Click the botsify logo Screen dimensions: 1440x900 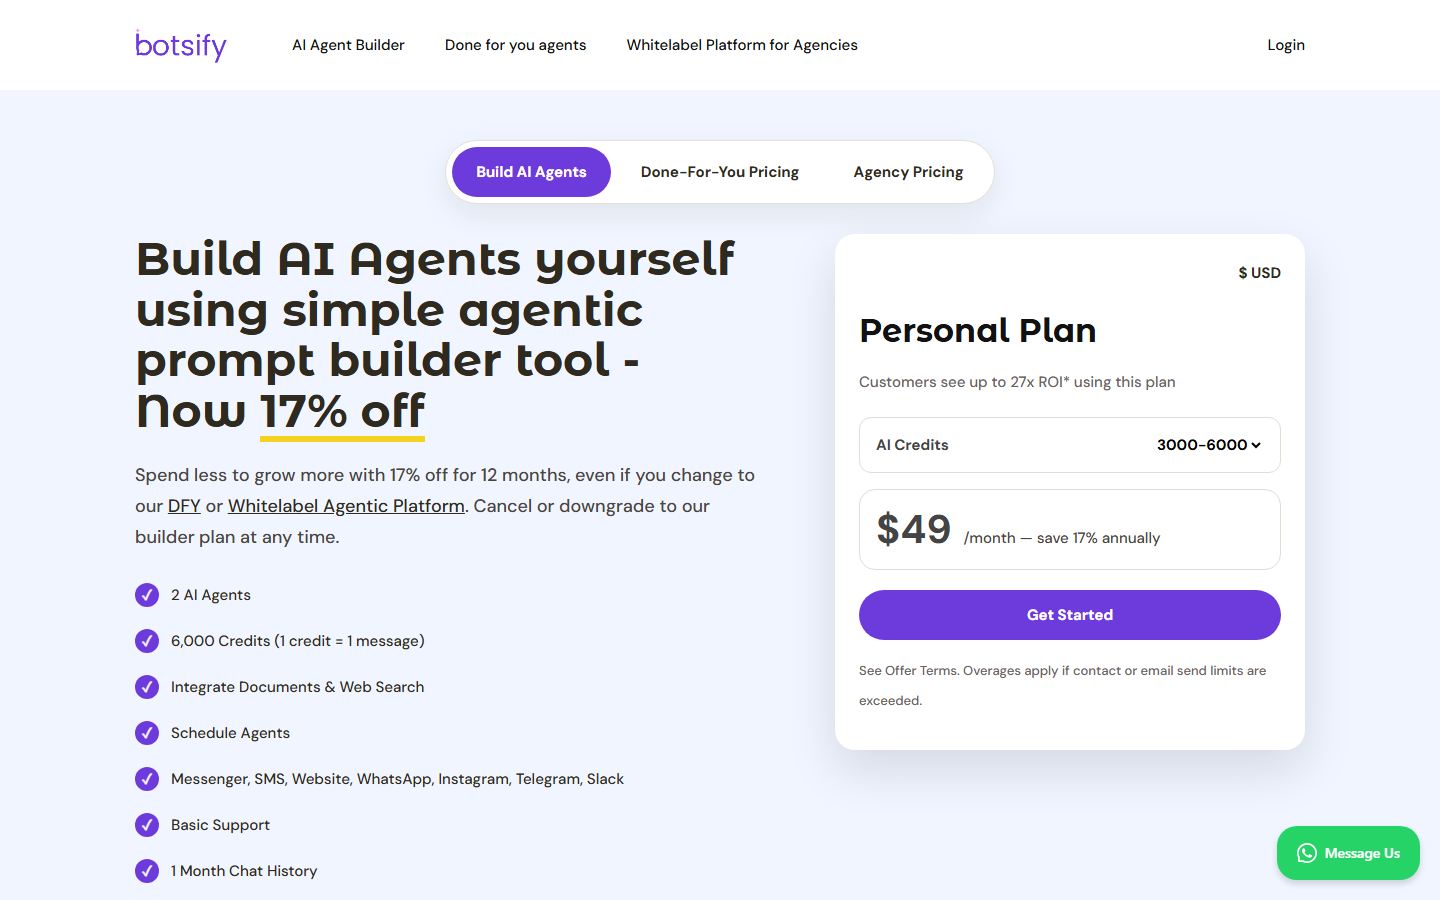pos(181,45)
